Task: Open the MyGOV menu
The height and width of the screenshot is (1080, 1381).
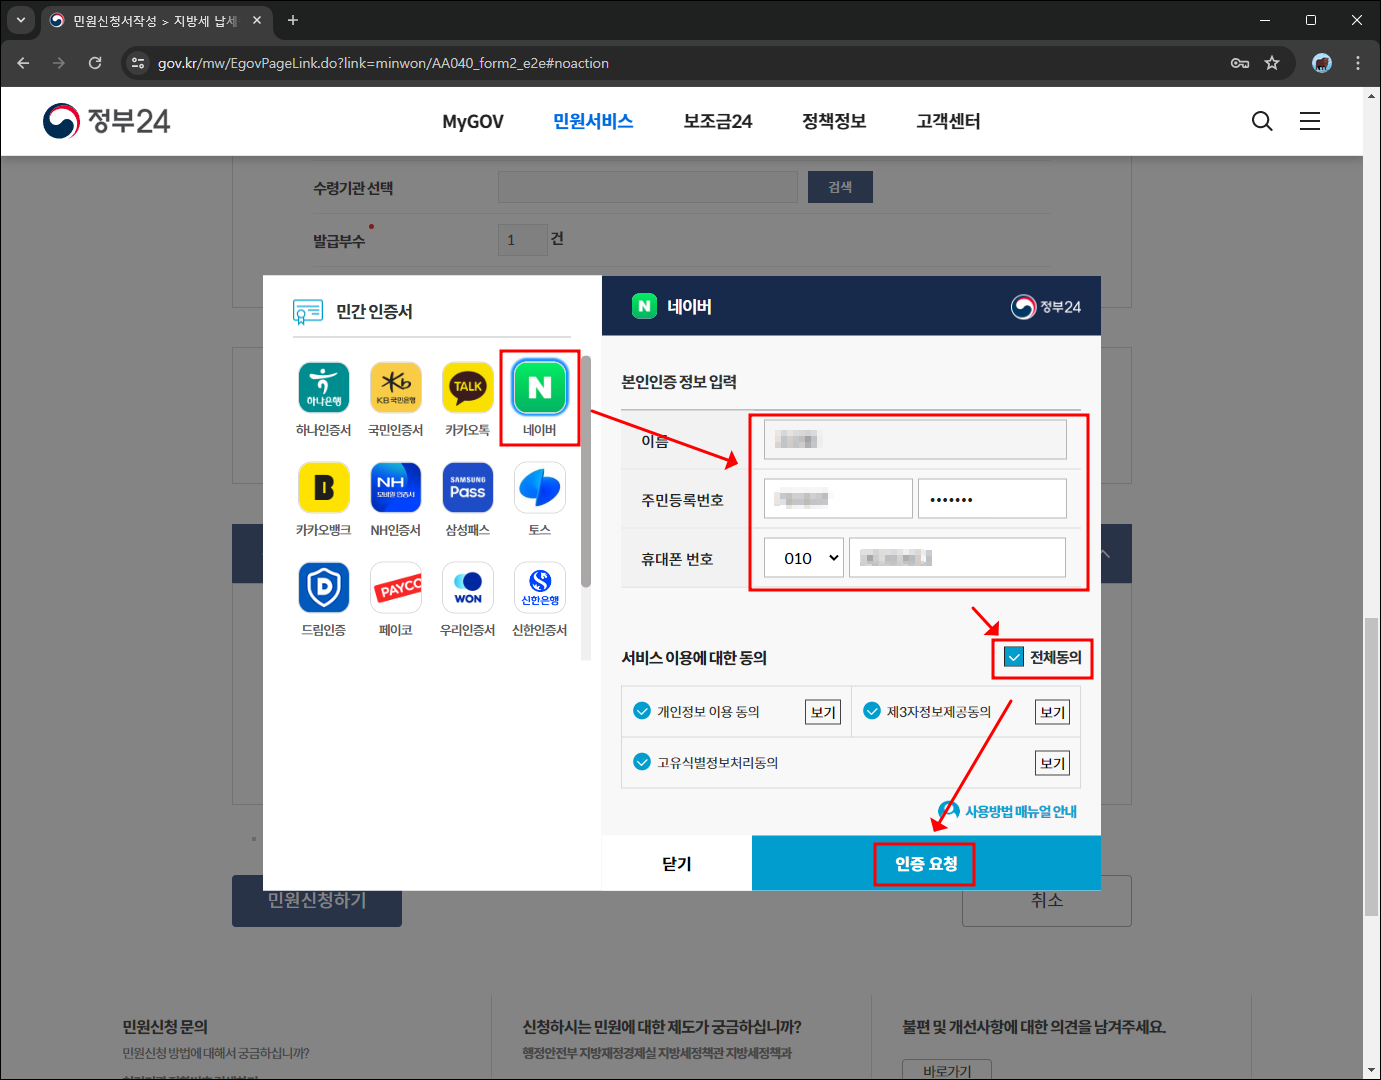Action: point(473,121)
